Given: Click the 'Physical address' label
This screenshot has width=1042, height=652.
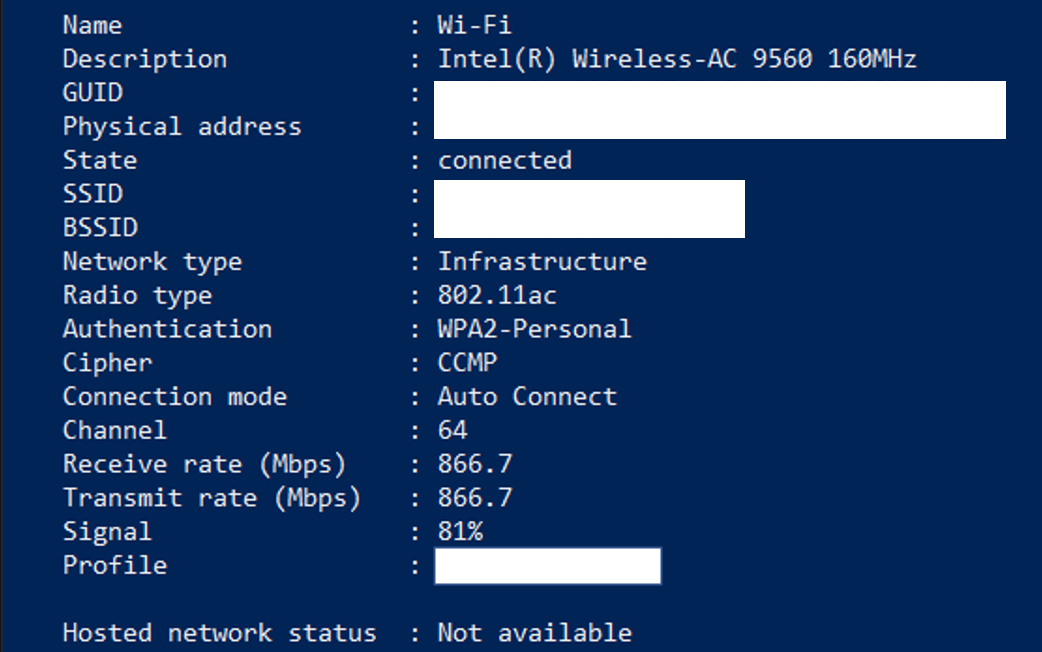Looking at the screenshot, I should [x=182, y=126].
